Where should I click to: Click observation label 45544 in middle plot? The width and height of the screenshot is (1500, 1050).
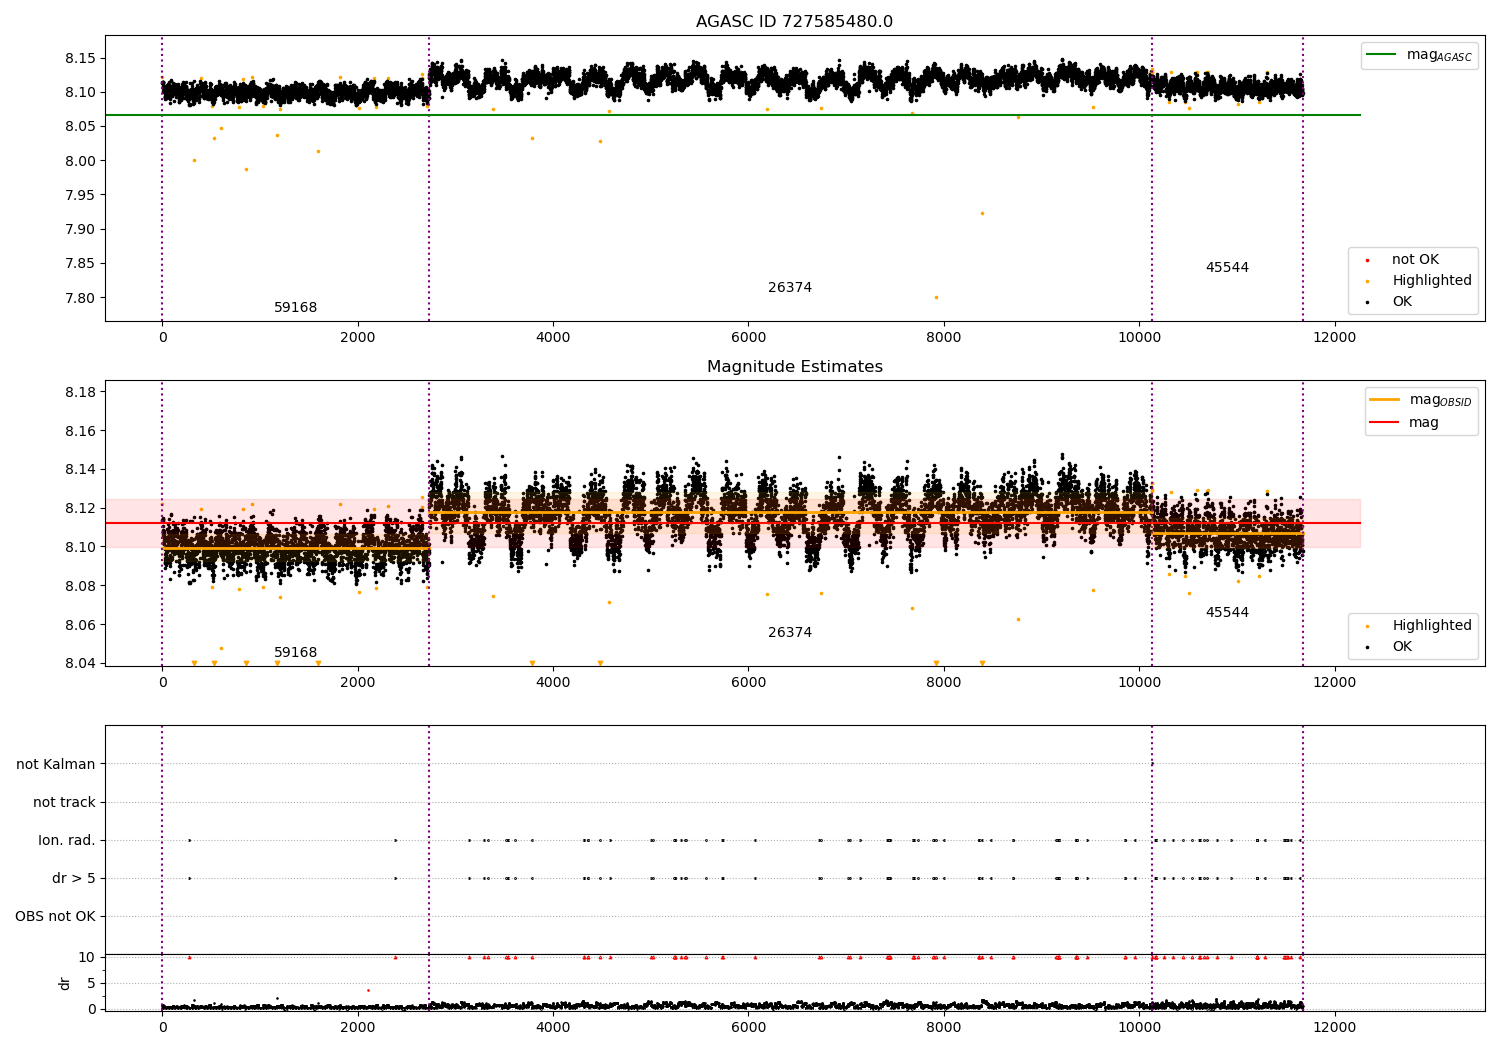1227,613
